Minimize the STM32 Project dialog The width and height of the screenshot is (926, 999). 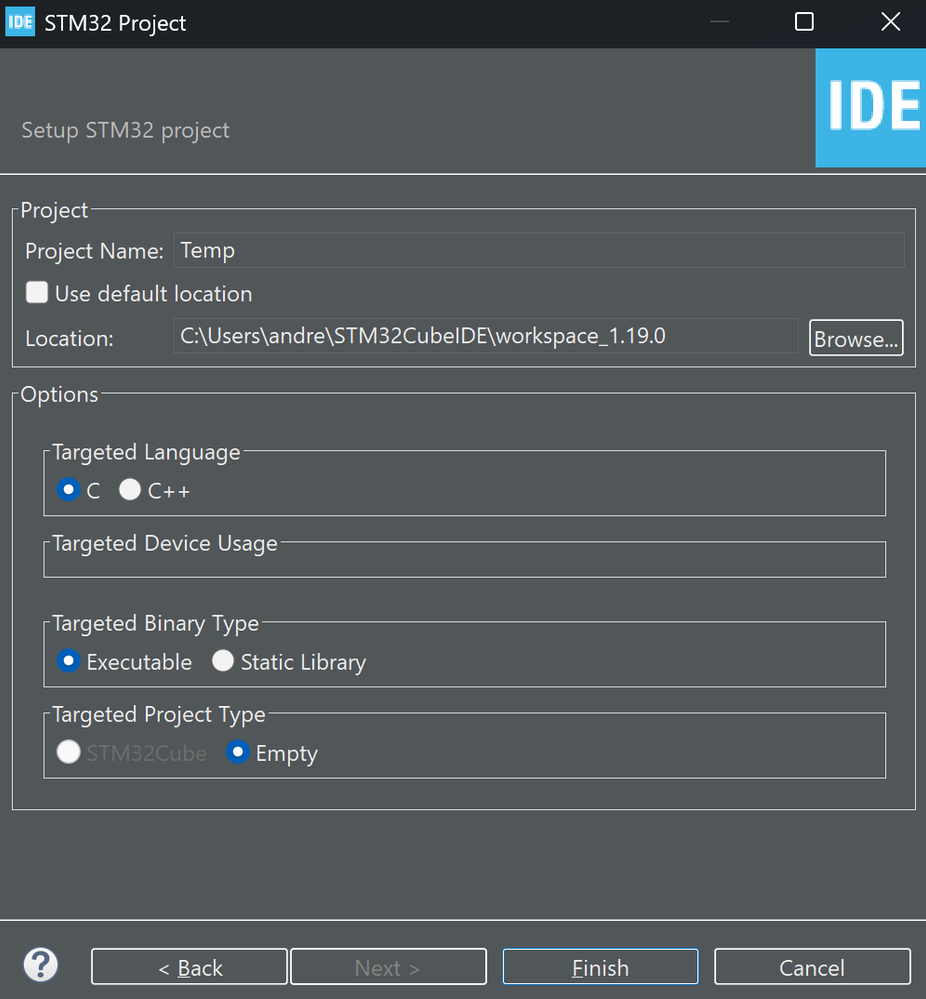[719, 22]
